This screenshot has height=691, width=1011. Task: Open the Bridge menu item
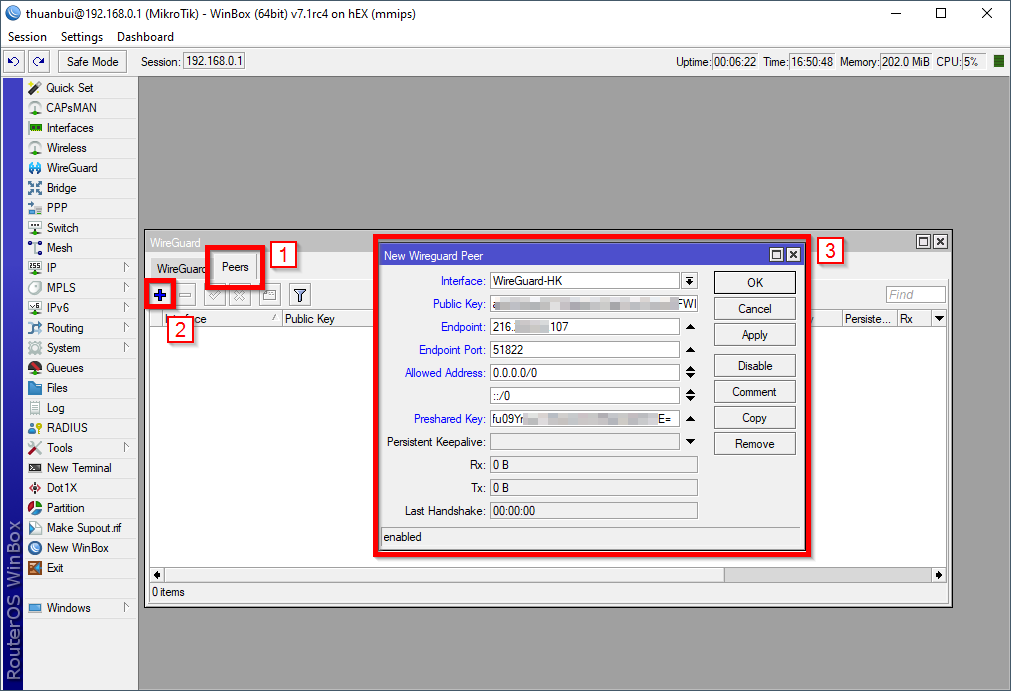[61, 188]
